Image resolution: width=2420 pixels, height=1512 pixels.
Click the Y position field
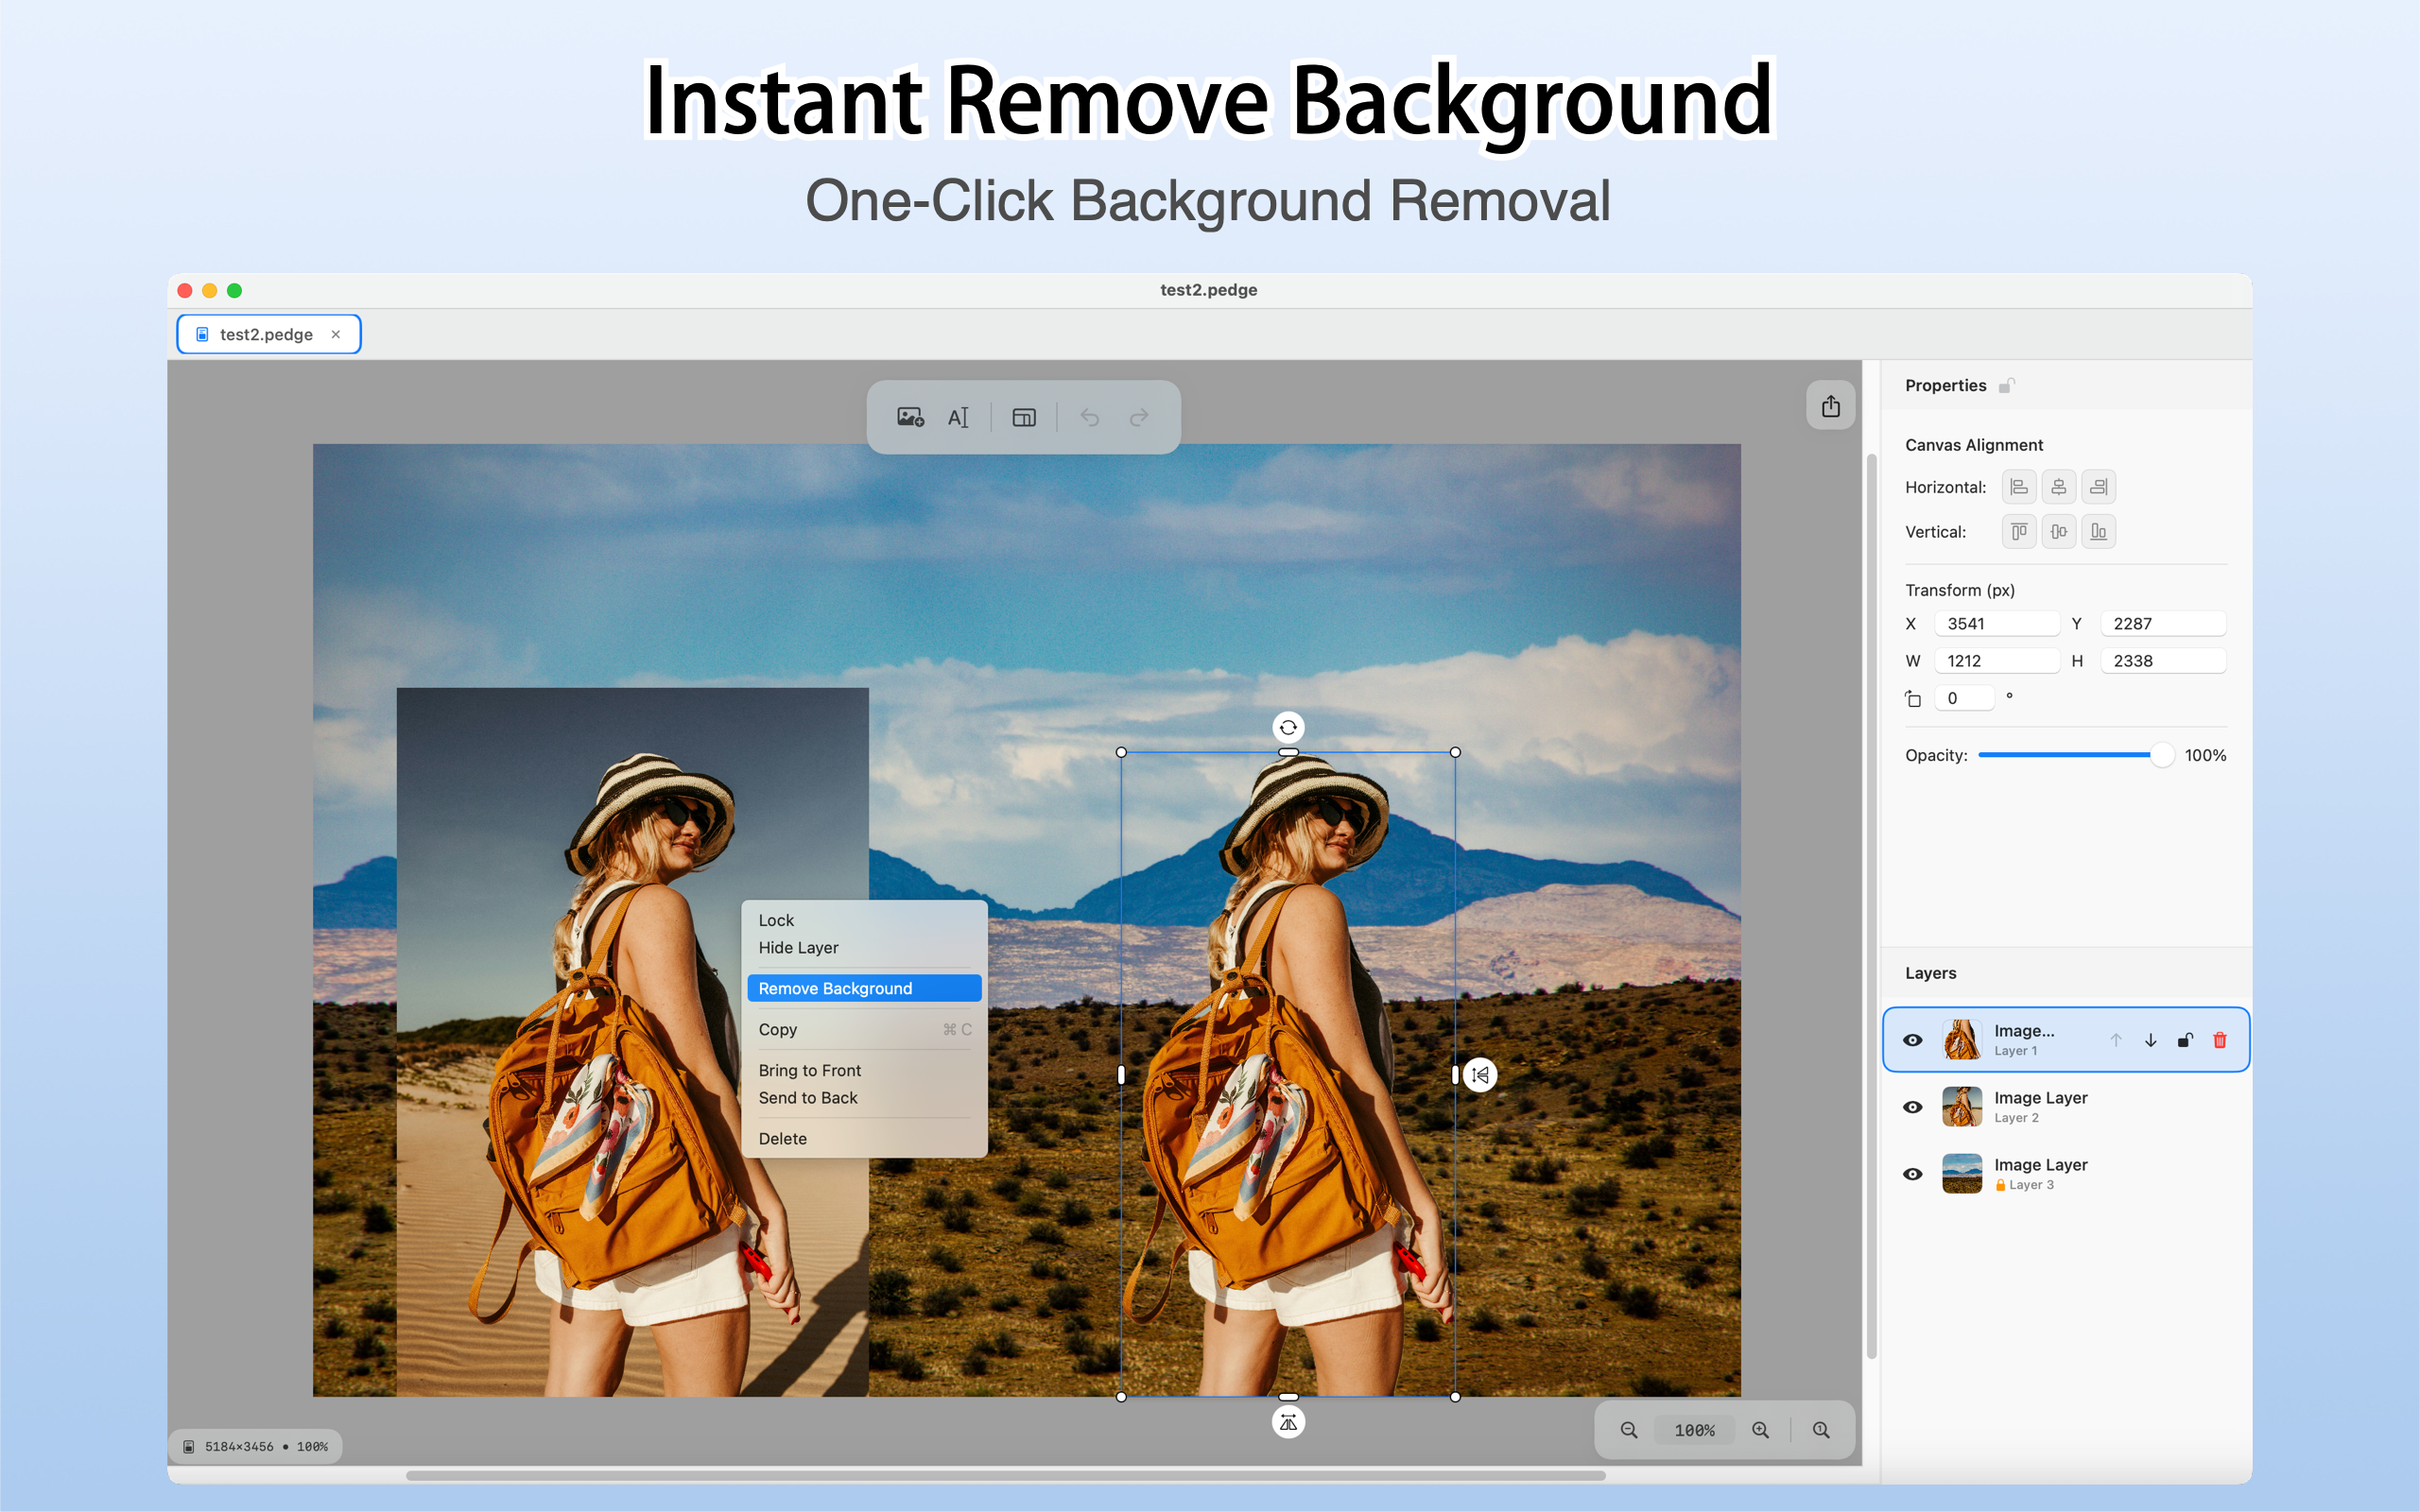(x=2162, y=623)
